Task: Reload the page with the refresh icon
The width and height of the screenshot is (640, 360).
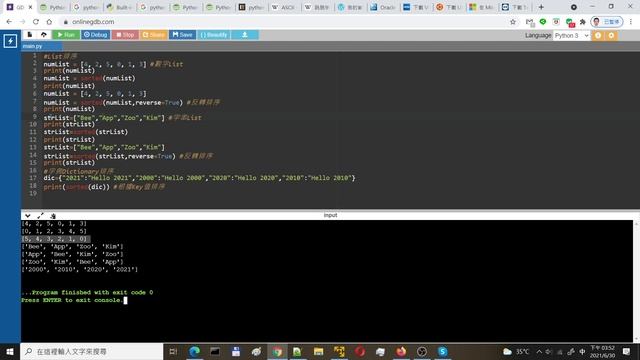Action: coord(36,22)
